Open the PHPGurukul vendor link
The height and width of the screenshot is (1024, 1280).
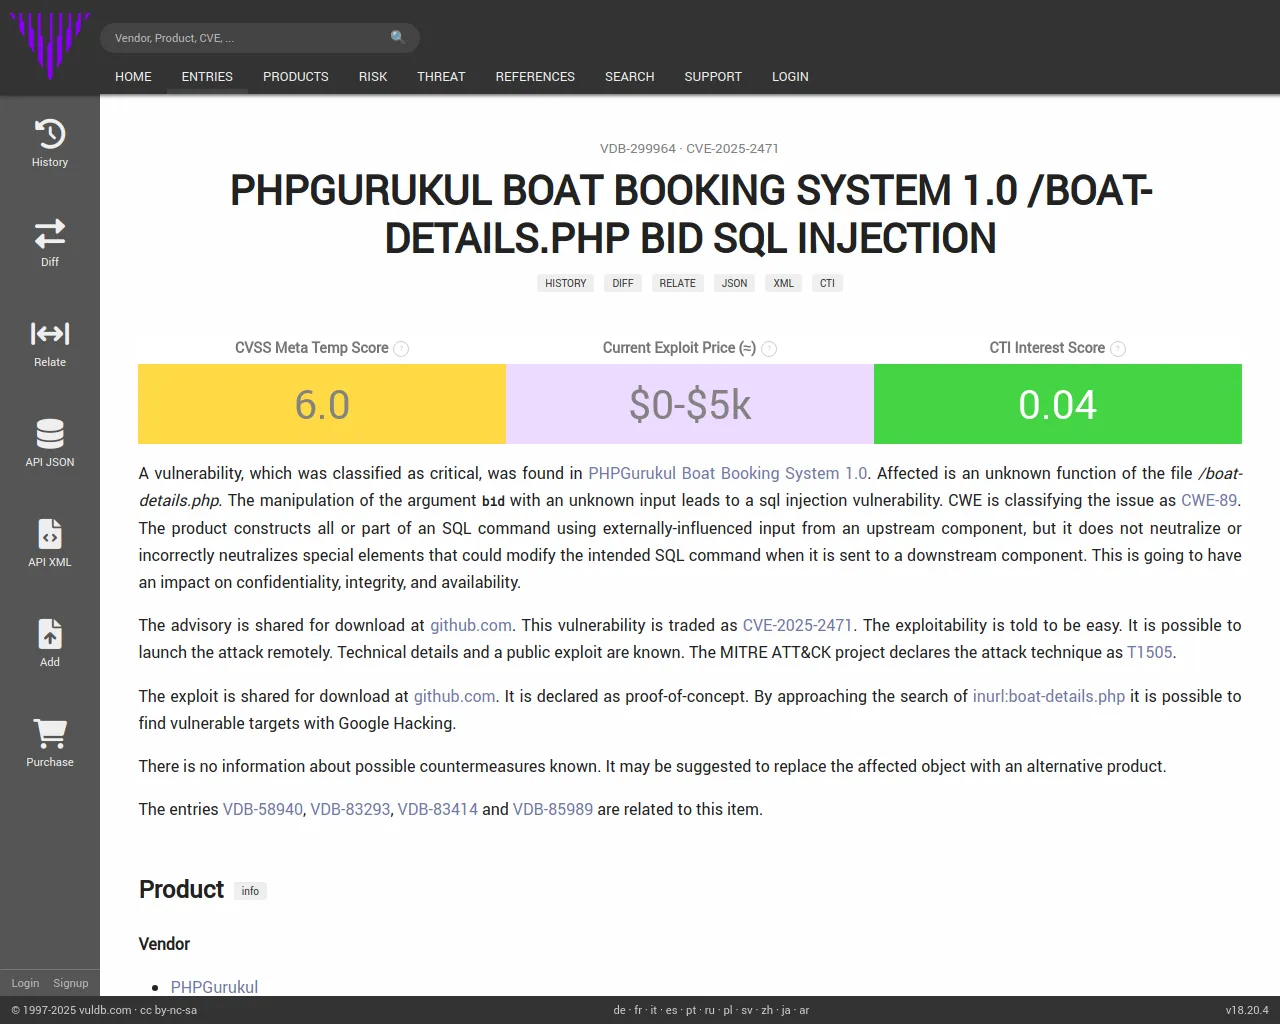click(214, 987)
